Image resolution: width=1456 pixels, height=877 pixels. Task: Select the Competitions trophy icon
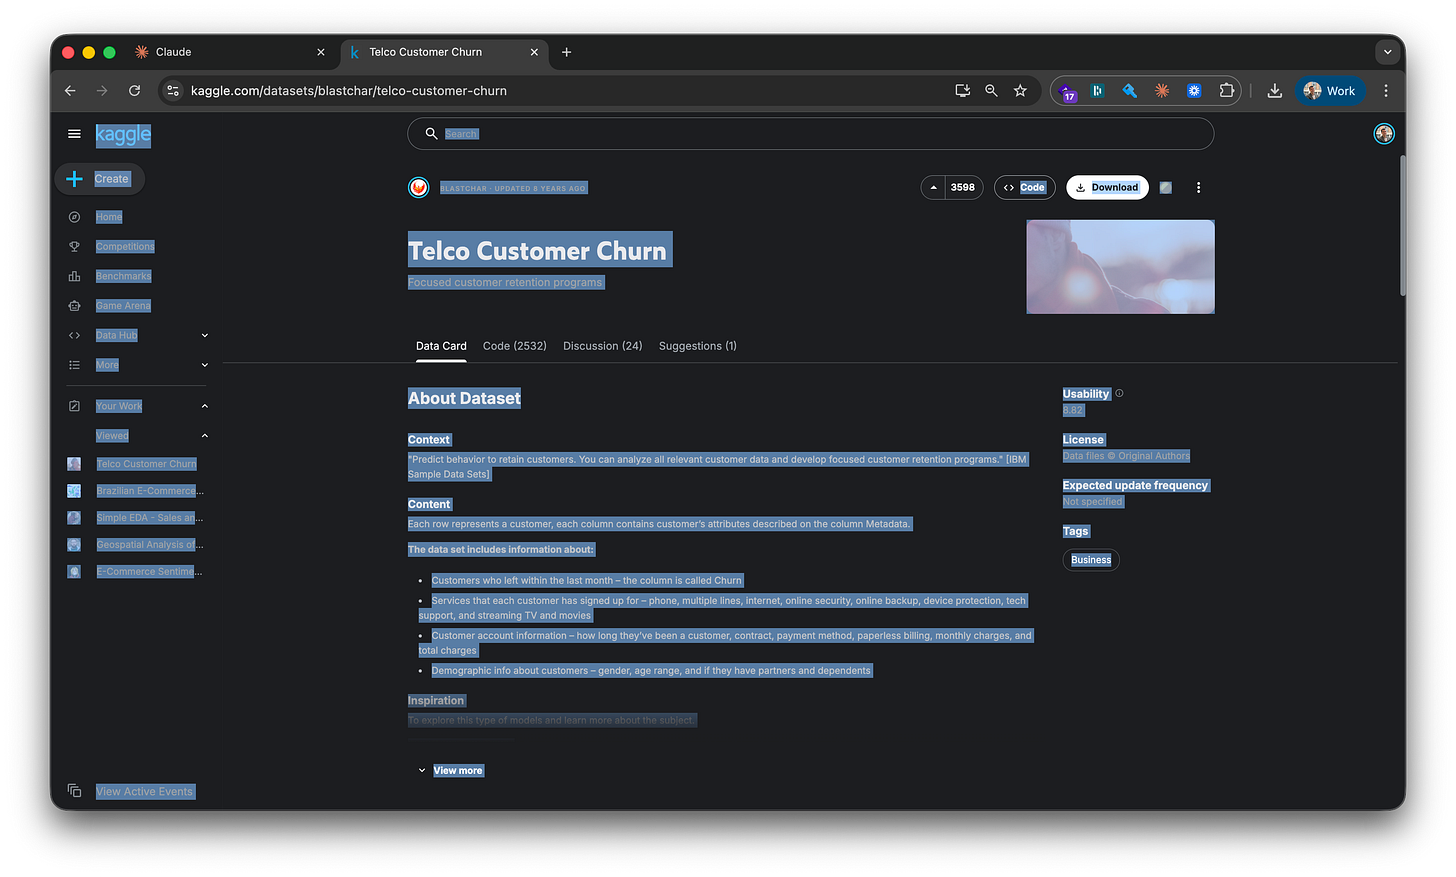74,246
